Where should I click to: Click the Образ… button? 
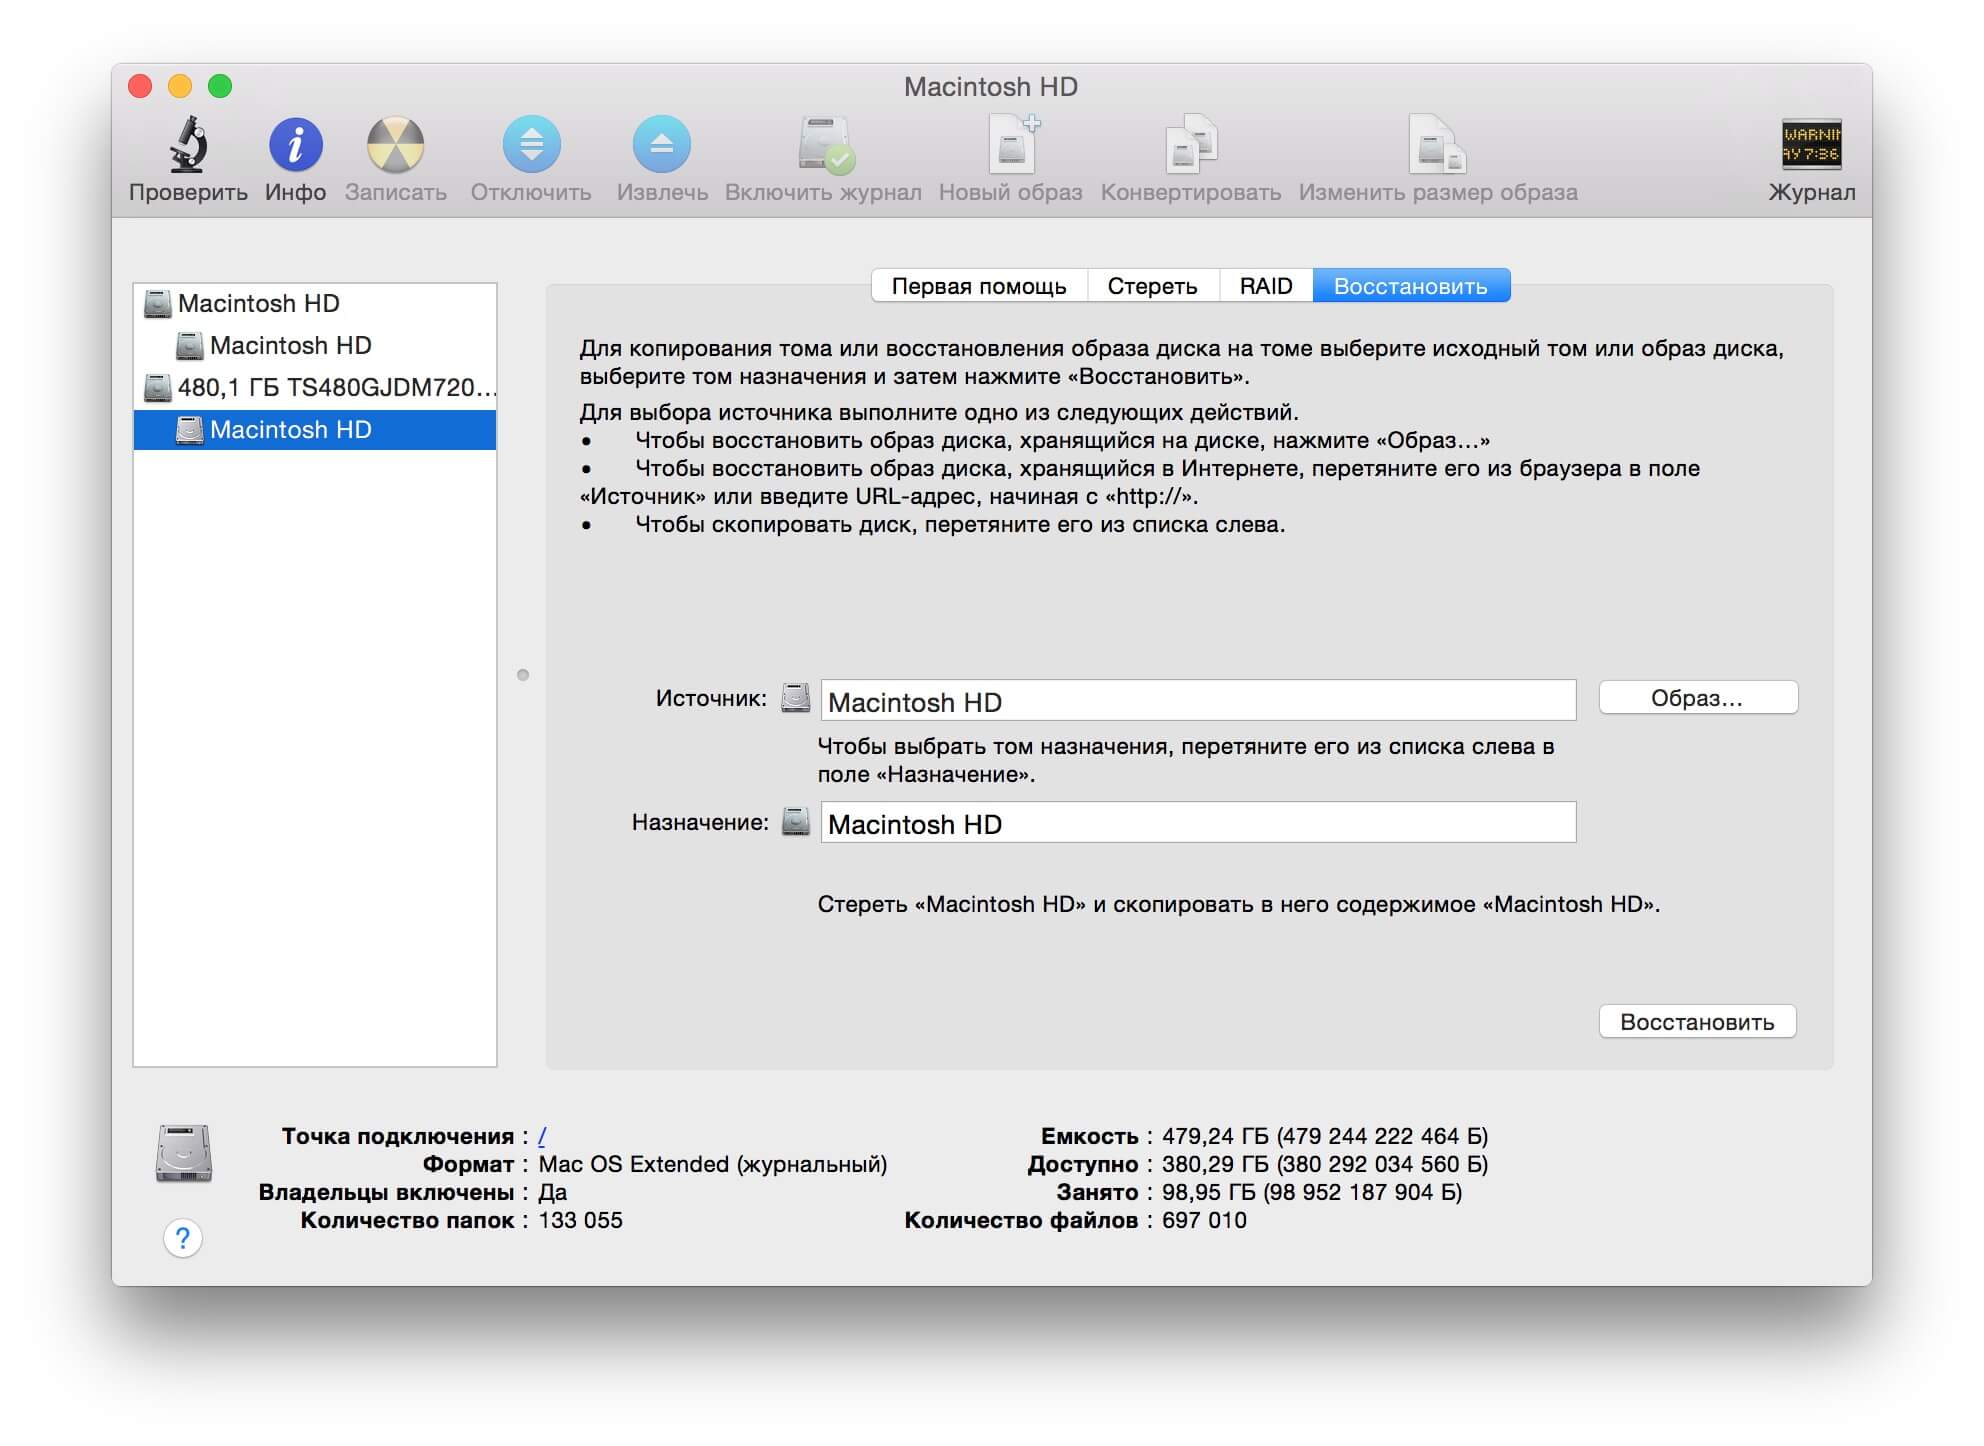(1697, 698)
